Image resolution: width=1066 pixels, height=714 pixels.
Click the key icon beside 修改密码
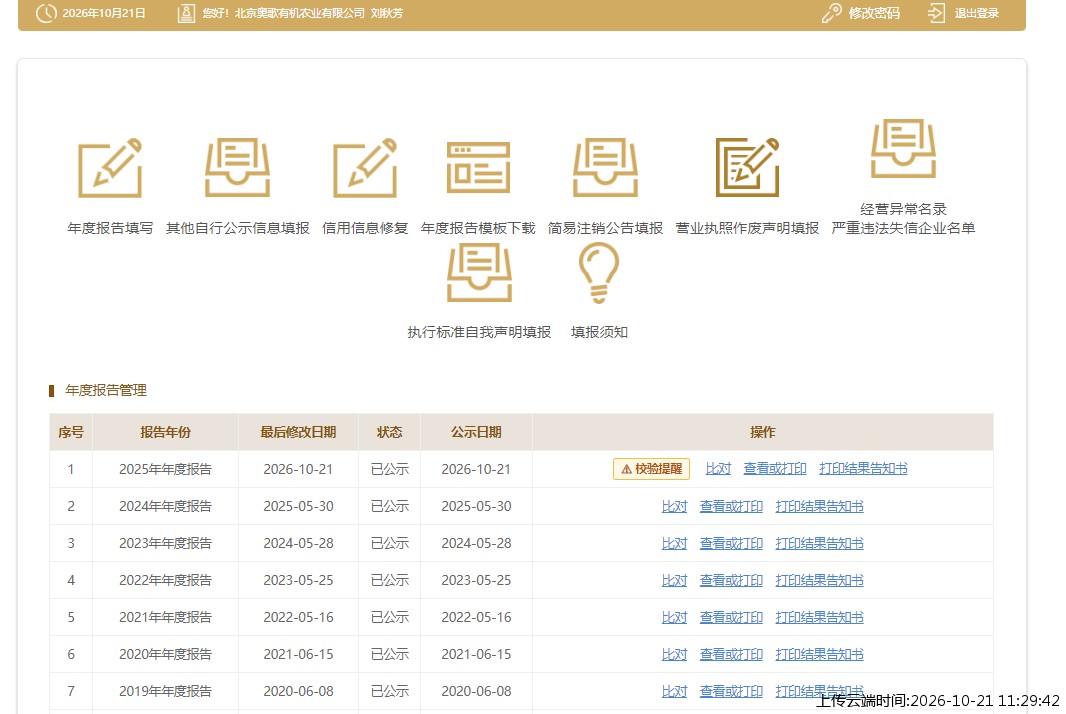[x=831, y=13]
